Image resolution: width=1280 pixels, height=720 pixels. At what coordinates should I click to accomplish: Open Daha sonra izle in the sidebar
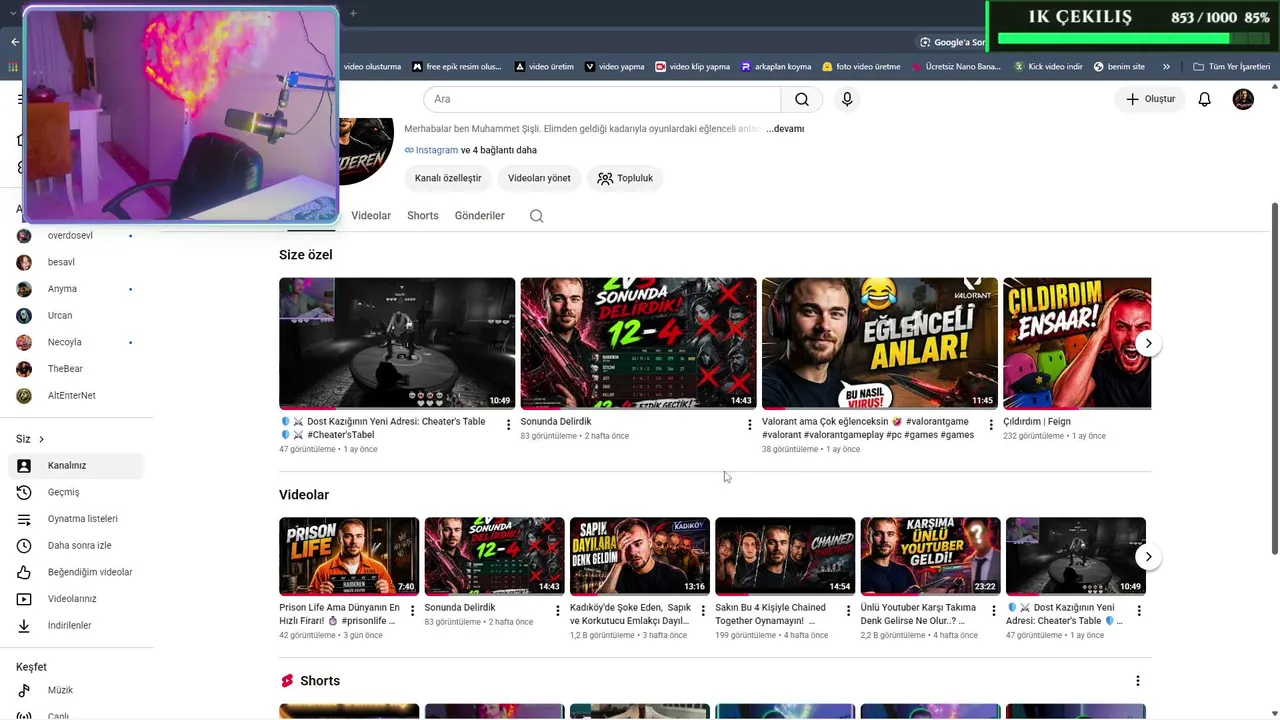(77, 546)
